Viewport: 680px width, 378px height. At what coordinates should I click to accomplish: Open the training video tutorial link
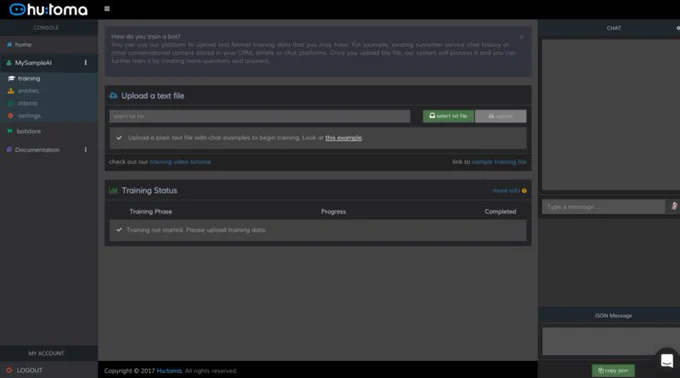180,162
